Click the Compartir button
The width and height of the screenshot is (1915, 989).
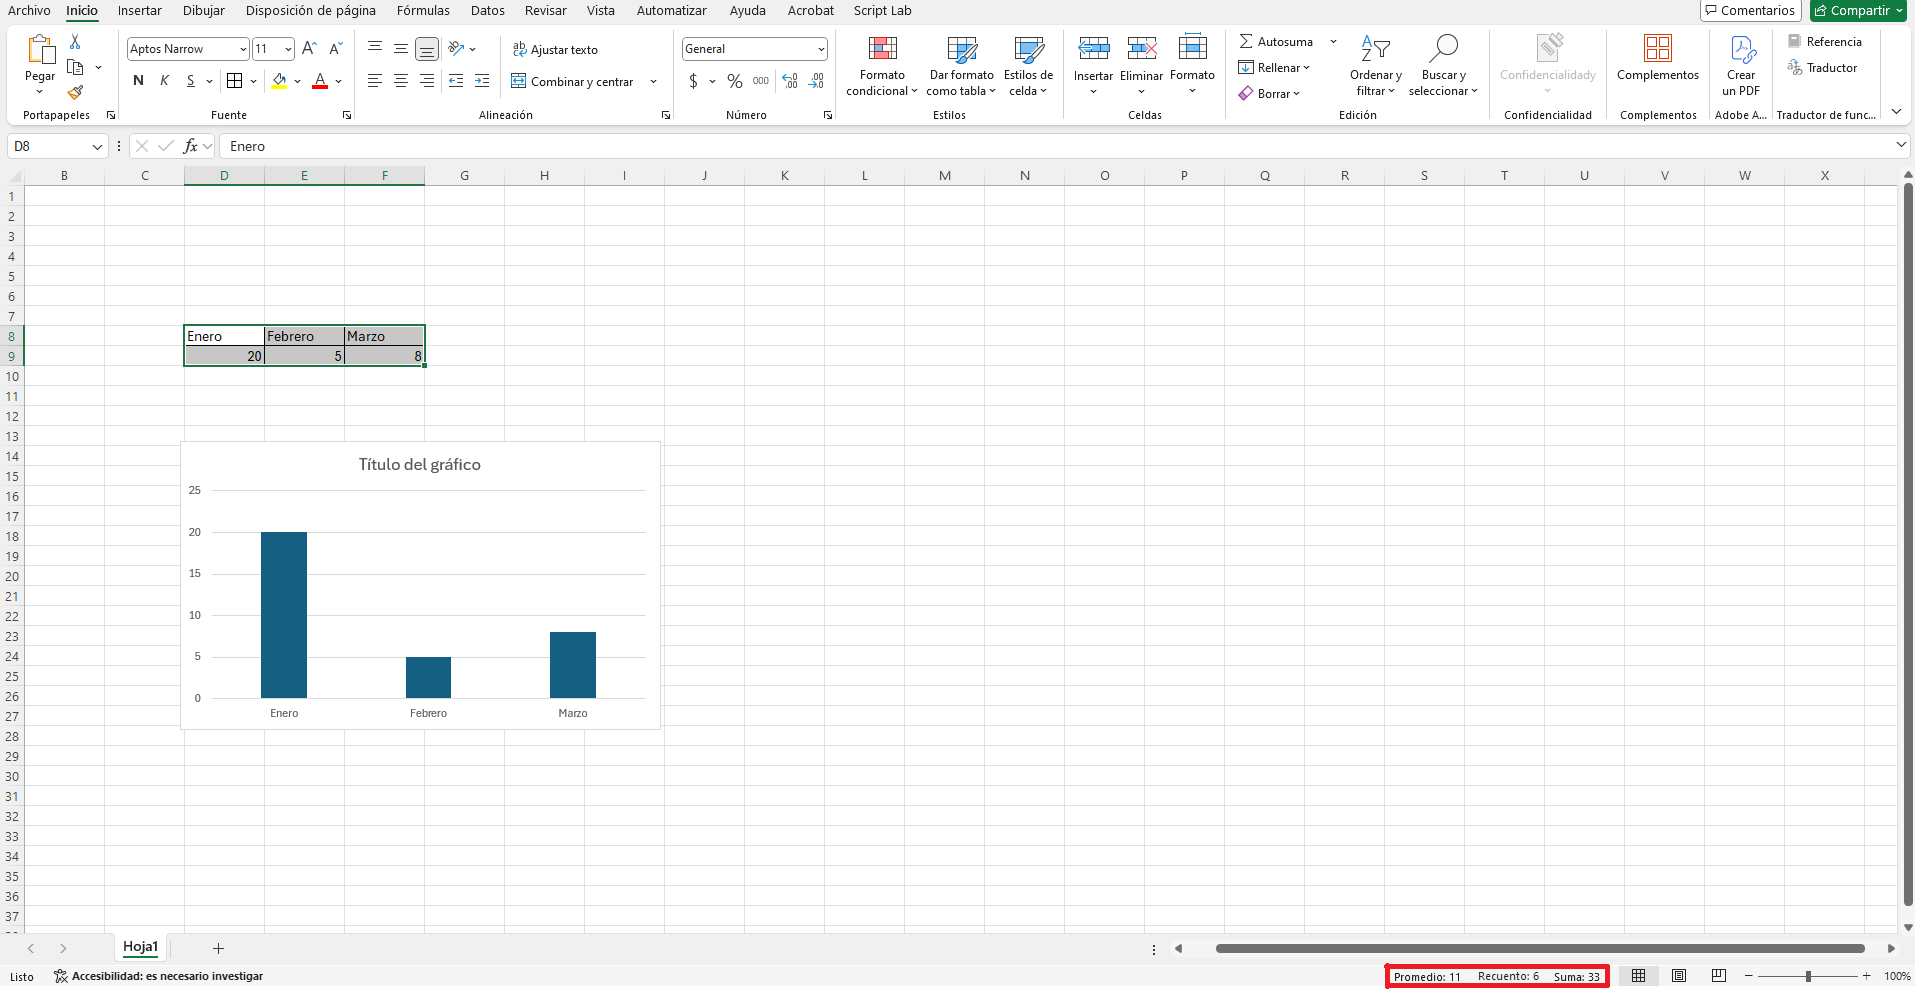point(1858,11)
